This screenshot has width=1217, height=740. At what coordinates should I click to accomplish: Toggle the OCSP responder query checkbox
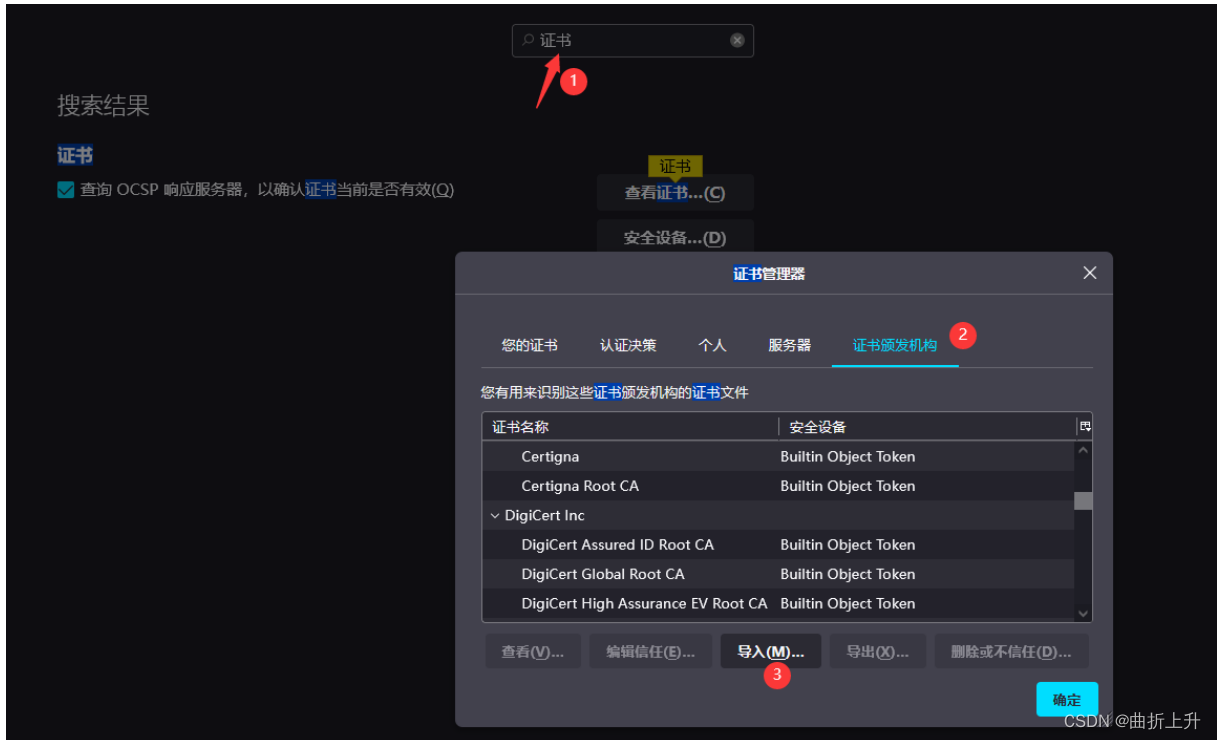(x=66, y=190)
